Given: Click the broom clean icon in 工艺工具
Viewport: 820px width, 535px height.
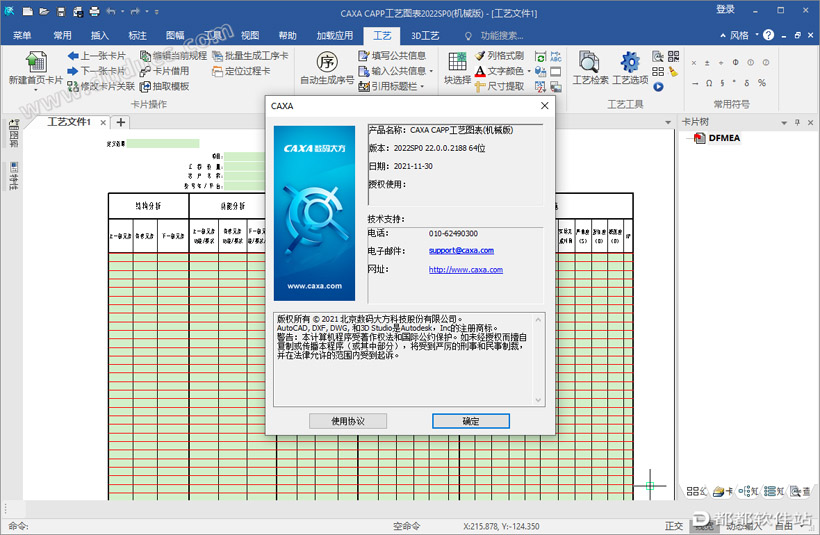Looking at the screenshot, I should click(x=673, y=72).
